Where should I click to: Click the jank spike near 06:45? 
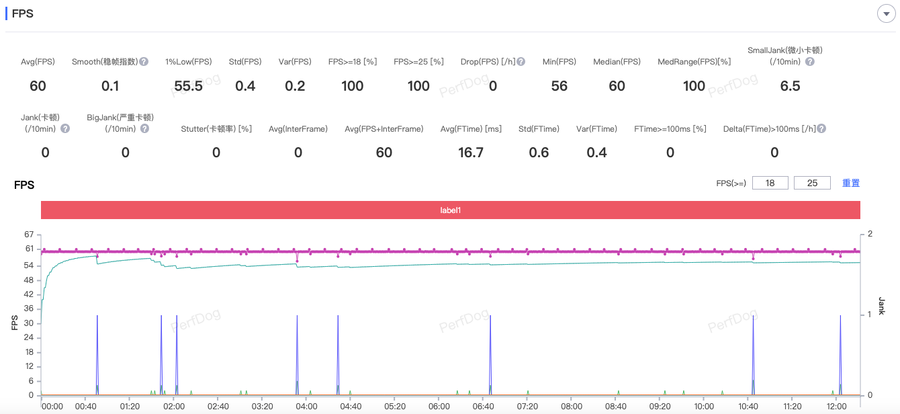(490, 355)
